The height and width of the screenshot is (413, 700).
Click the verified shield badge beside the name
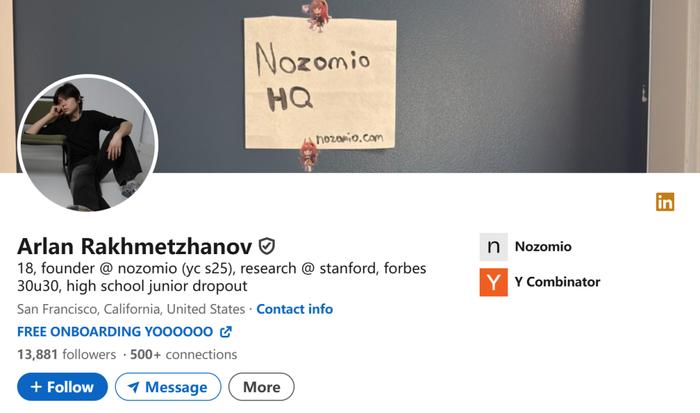click(x=267, y=246)
